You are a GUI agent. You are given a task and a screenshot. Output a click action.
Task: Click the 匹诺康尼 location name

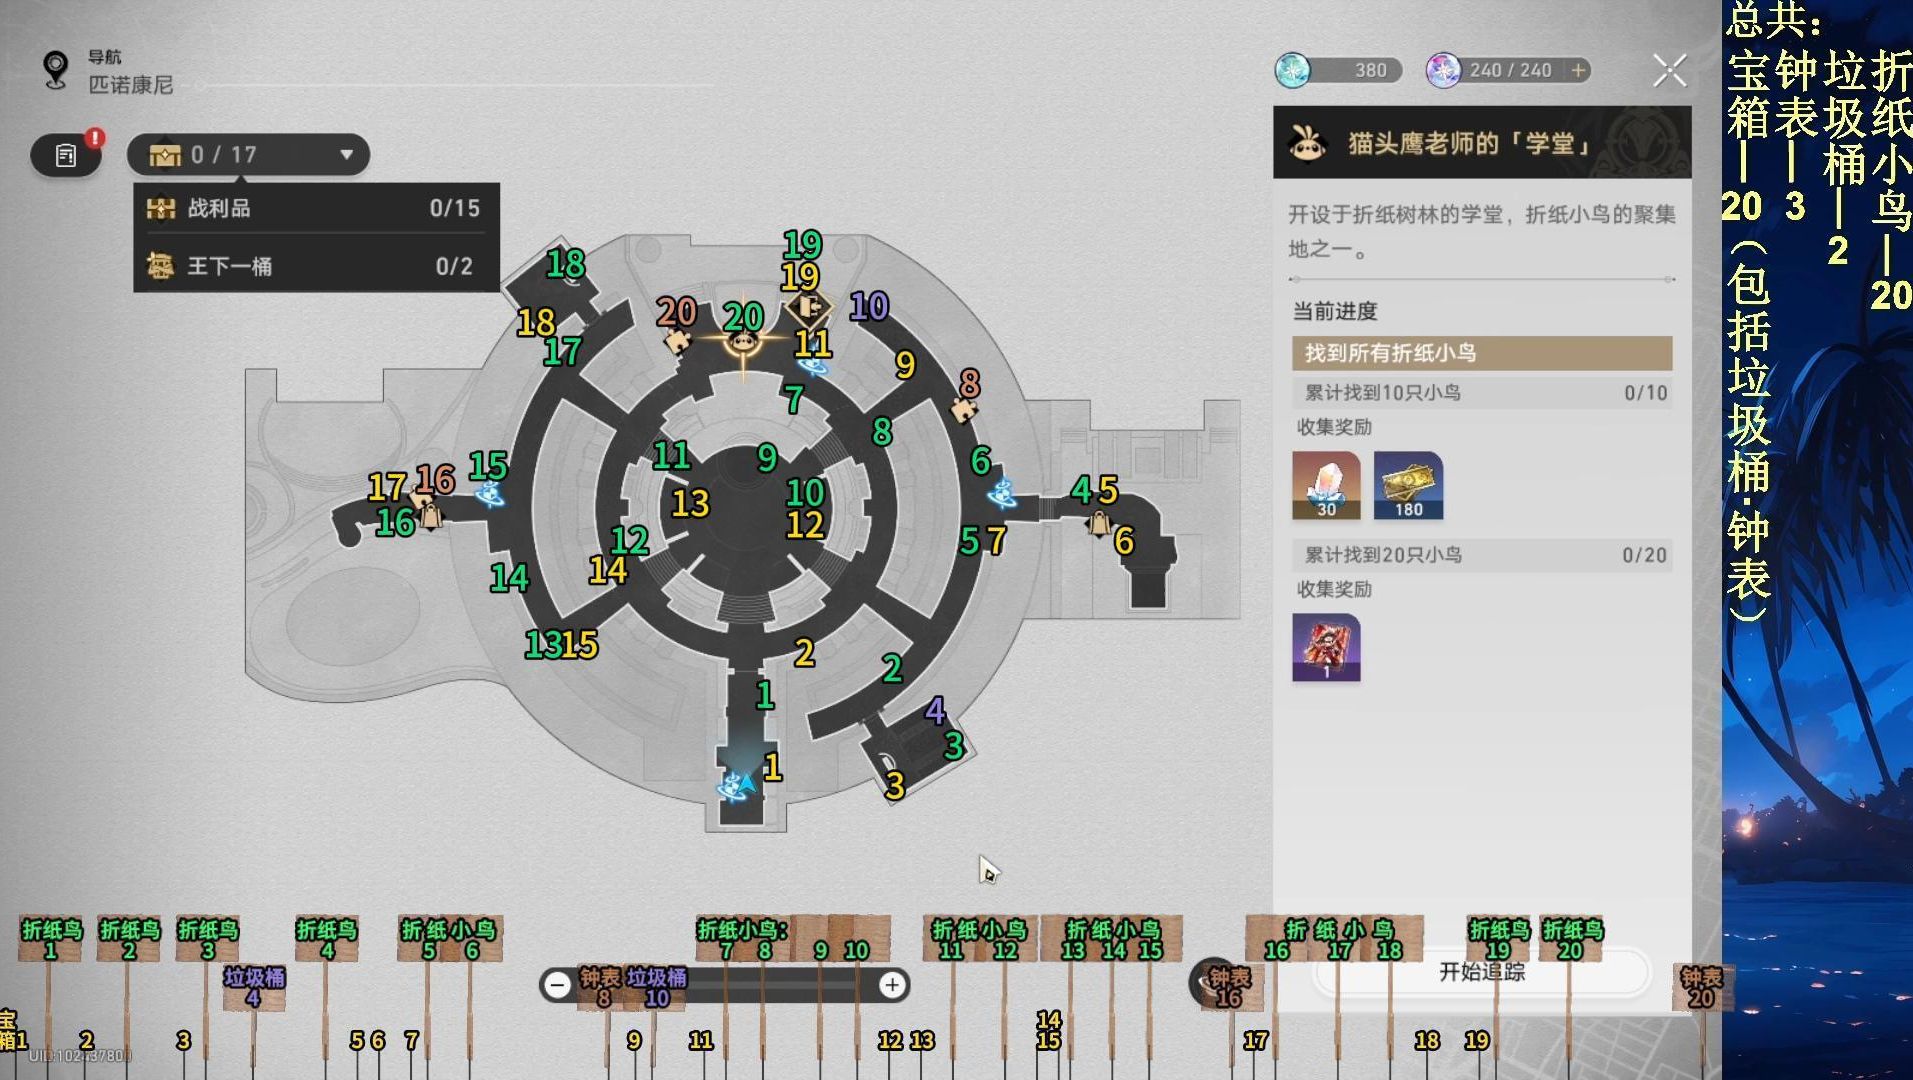(131, 85)
